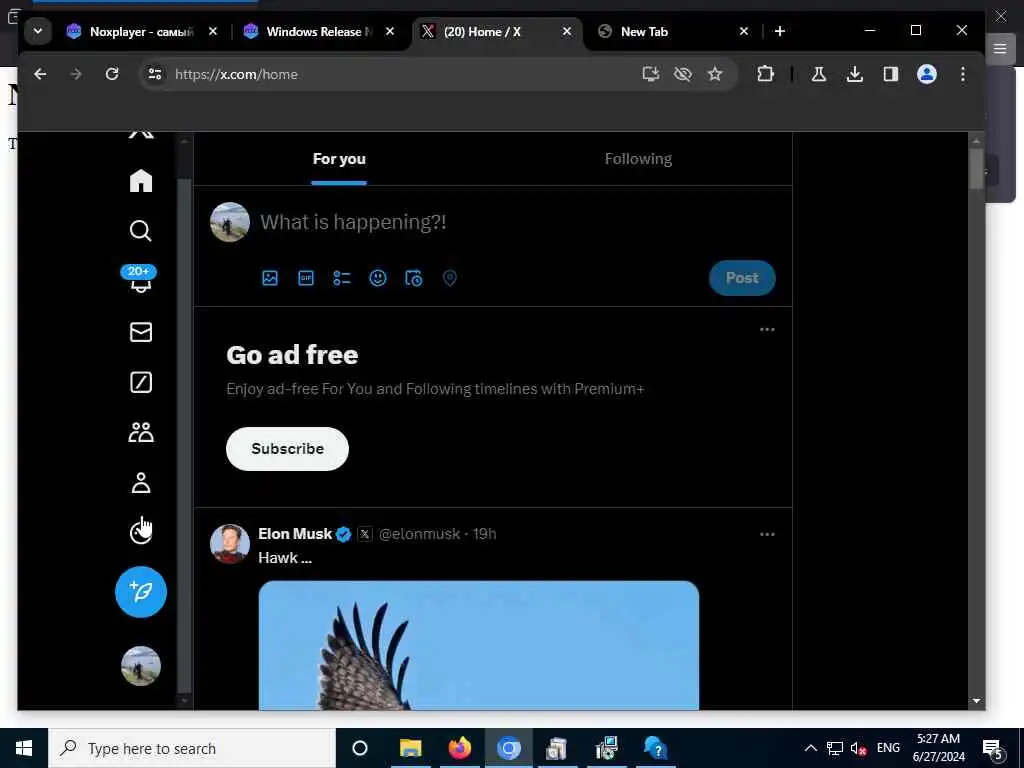Switch to the New Tab browser tab
Viewport: 1024px width, 768px height.
click(673, 31)
